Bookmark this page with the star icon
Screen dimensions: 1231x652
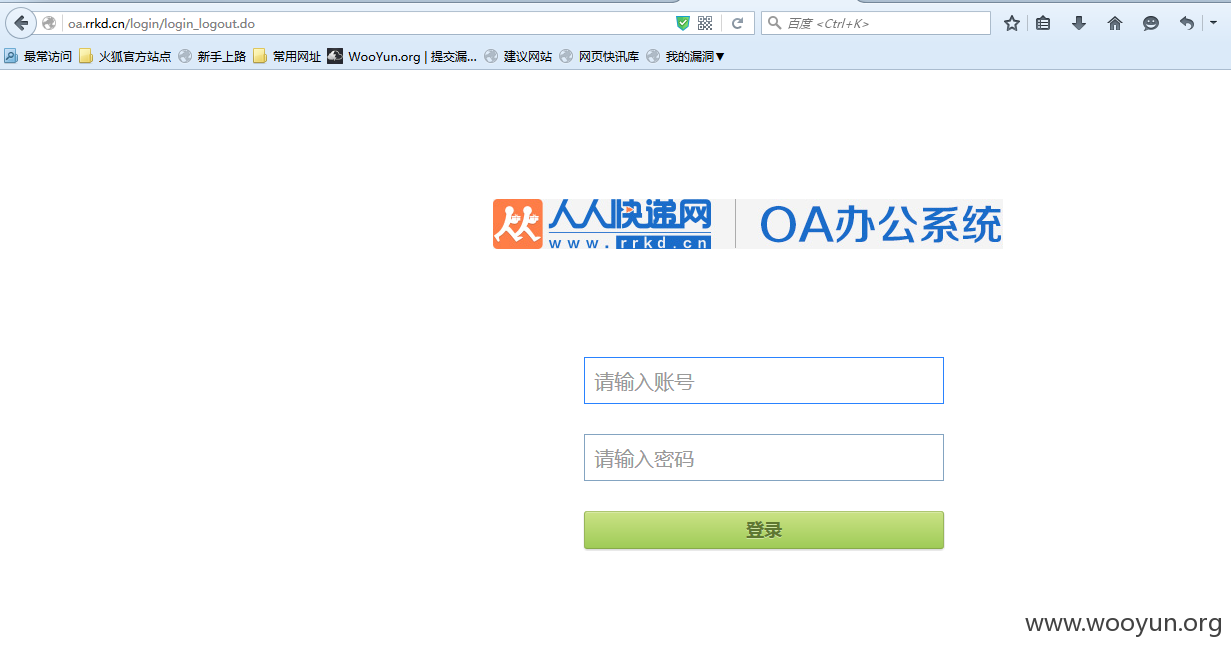click(x=1012, y=23)
